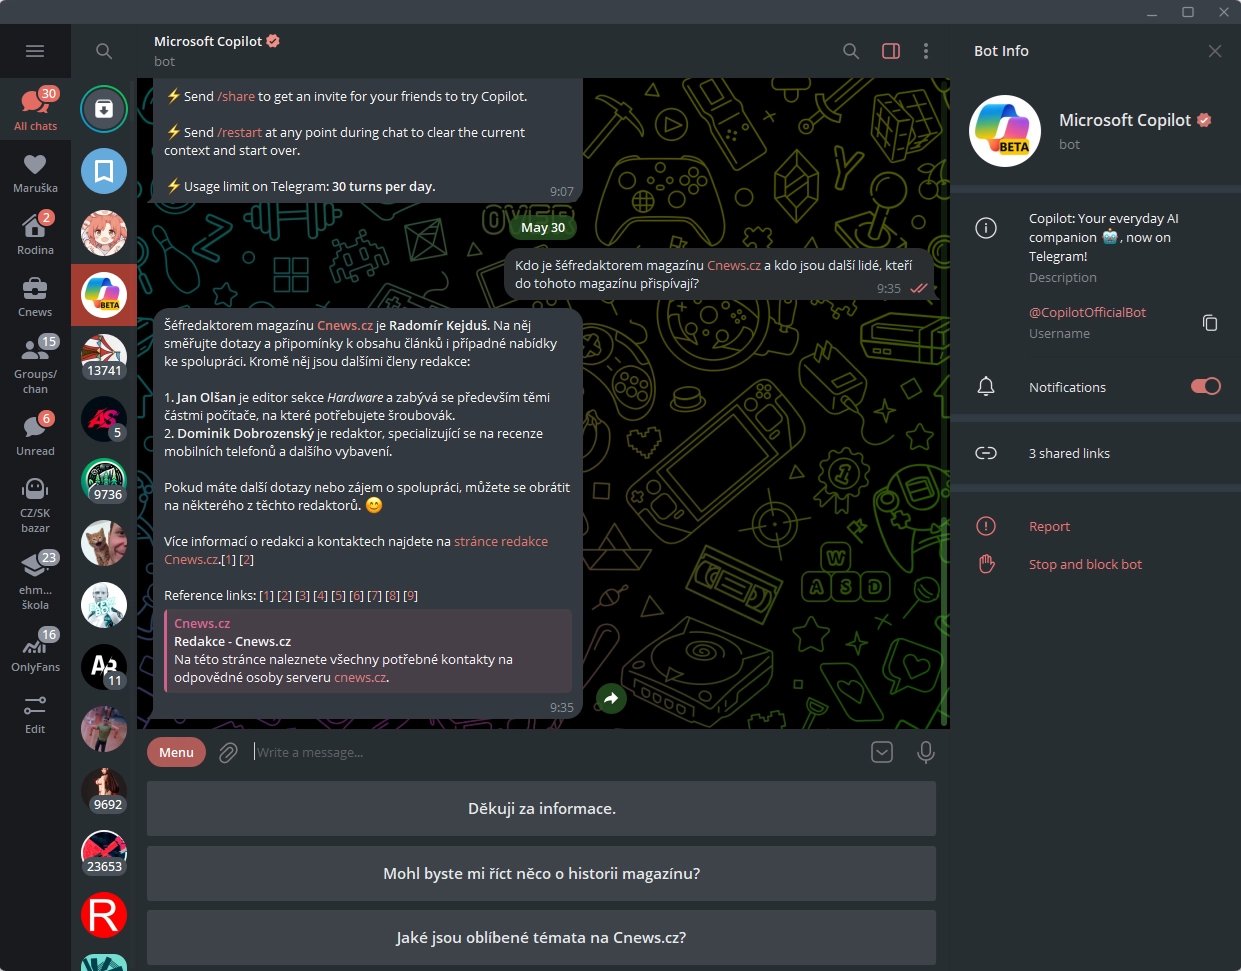Screen dimensions: 1241x971
Task: Toggle the Unread chats filter
Action: coord(35,428)
